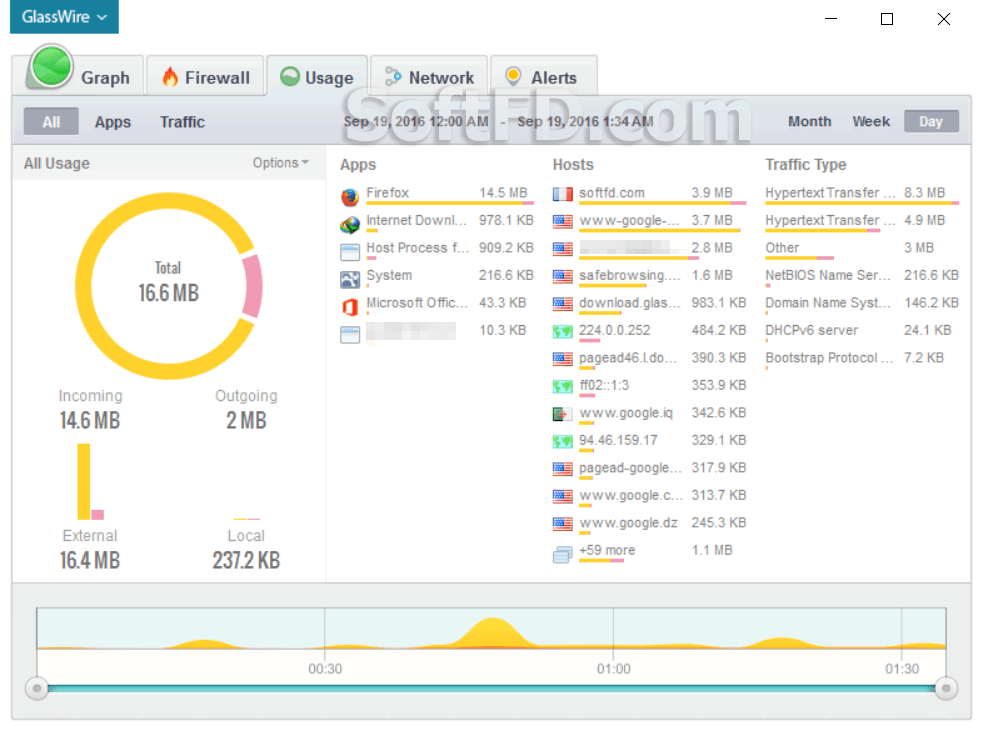Click the US flag beside www-google host
Screen dimensions: 983x731
click(562, 221)
